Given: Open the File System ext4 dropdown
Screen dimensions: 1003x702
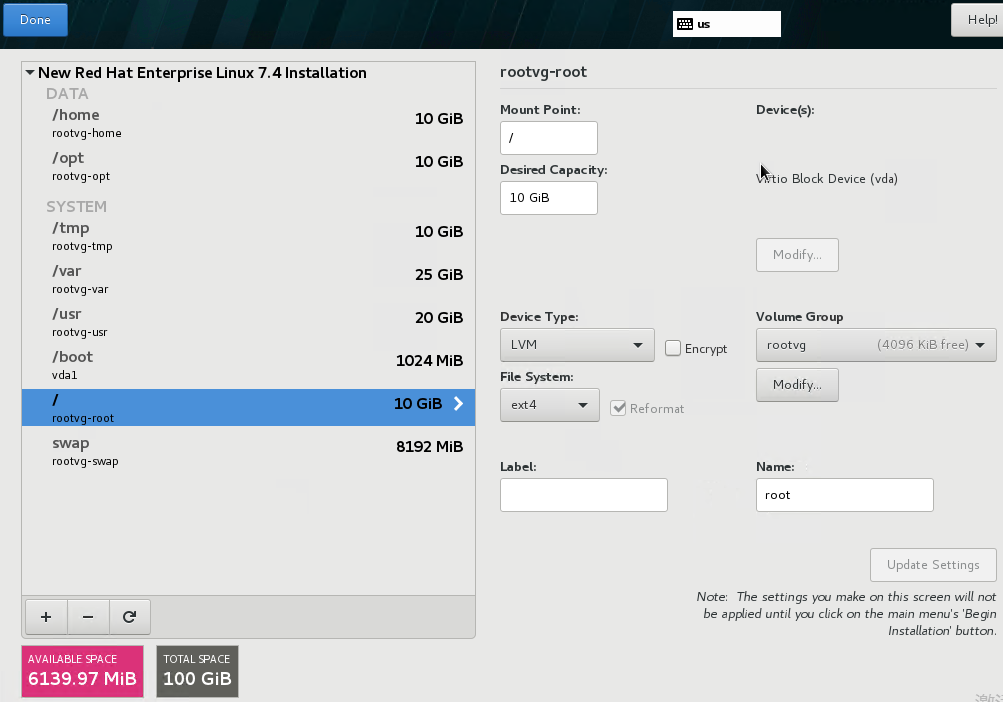Looking at the screenshot, I should point(549,405).
